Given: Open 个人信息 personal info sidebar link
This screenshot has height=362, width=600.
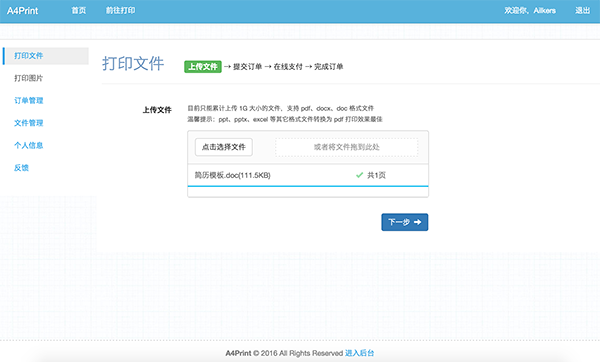Looking at the screenshot, I should coord(29,145).
